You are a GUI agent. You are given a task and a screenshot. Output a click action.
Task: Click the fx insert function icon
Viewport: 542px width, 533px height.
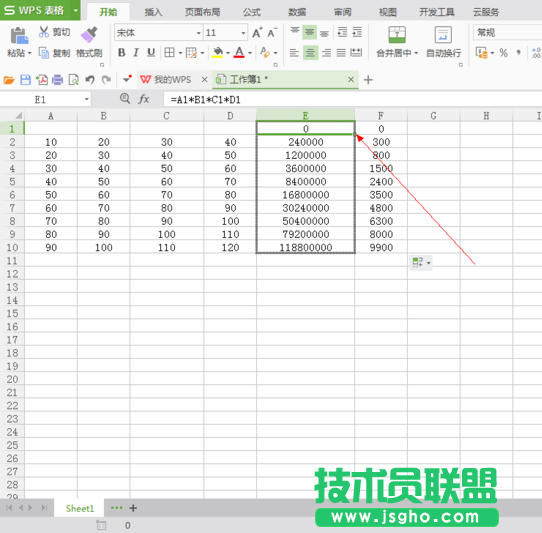(x=144, y=100)
